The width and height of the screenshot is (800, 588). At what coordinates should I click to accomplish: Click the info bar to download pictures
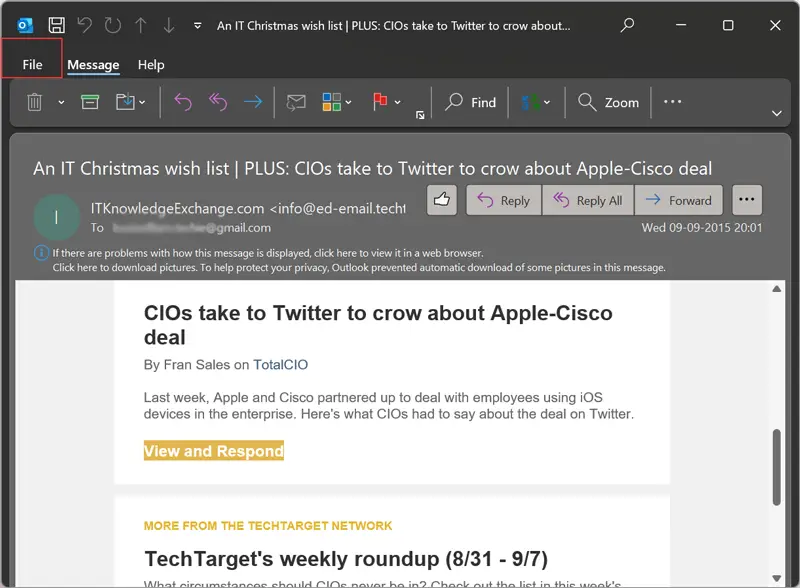click(x=359, y=268)
